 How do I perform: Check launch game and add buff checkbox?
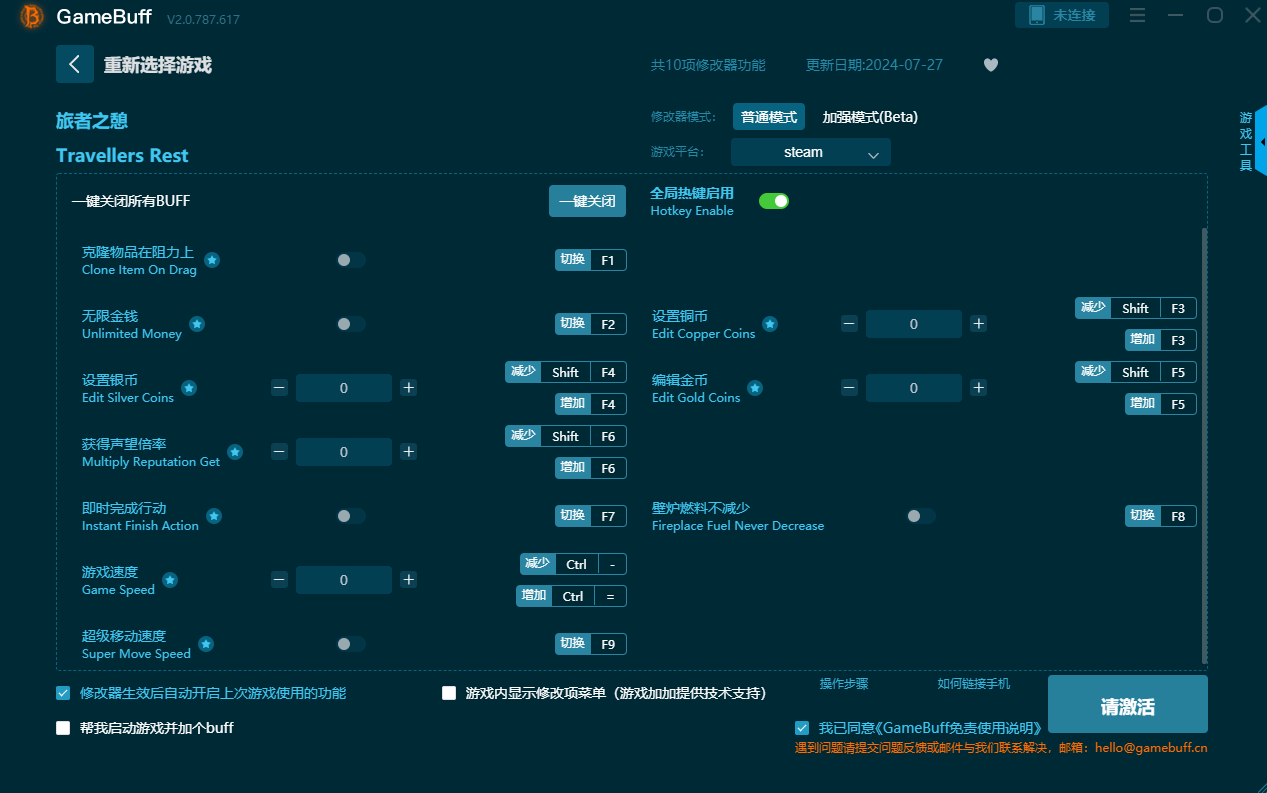63,728
